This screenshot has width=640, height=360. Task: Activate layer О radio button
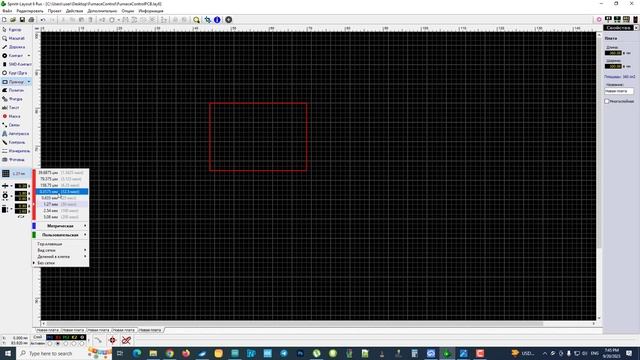tap(82, 344)
